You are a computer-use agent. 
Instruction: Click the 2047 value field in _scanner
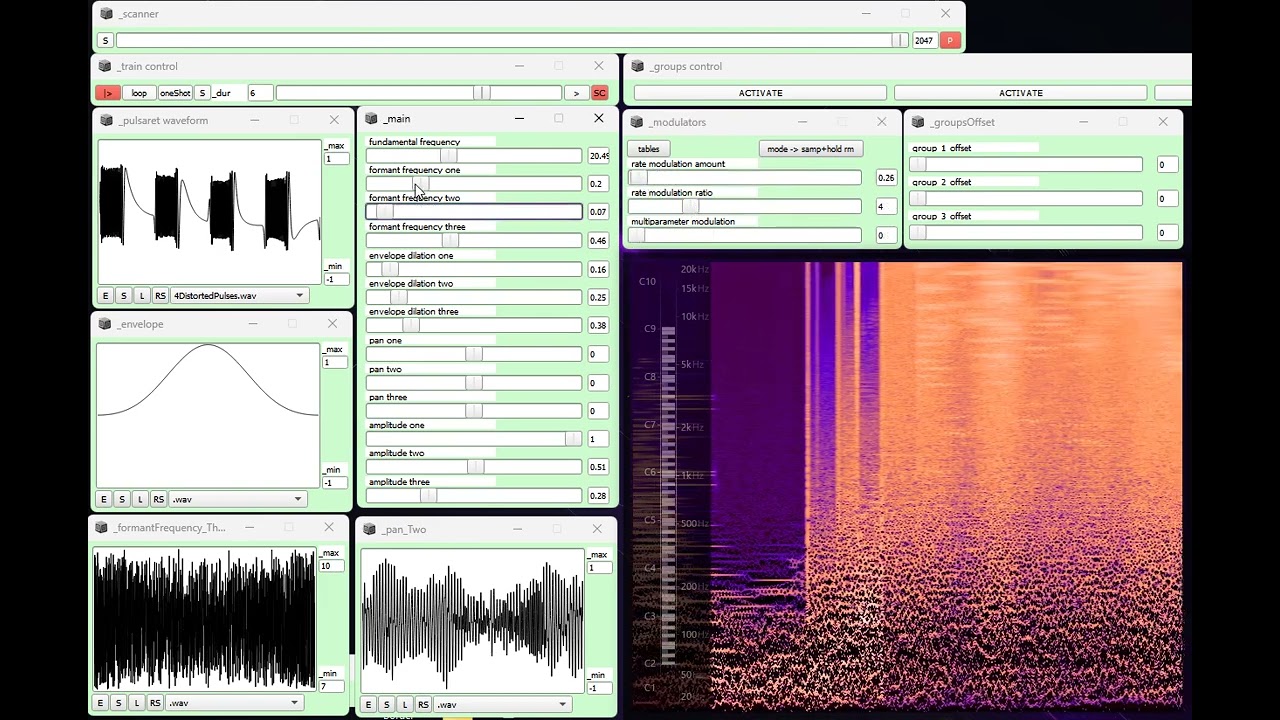click(924, 41)
